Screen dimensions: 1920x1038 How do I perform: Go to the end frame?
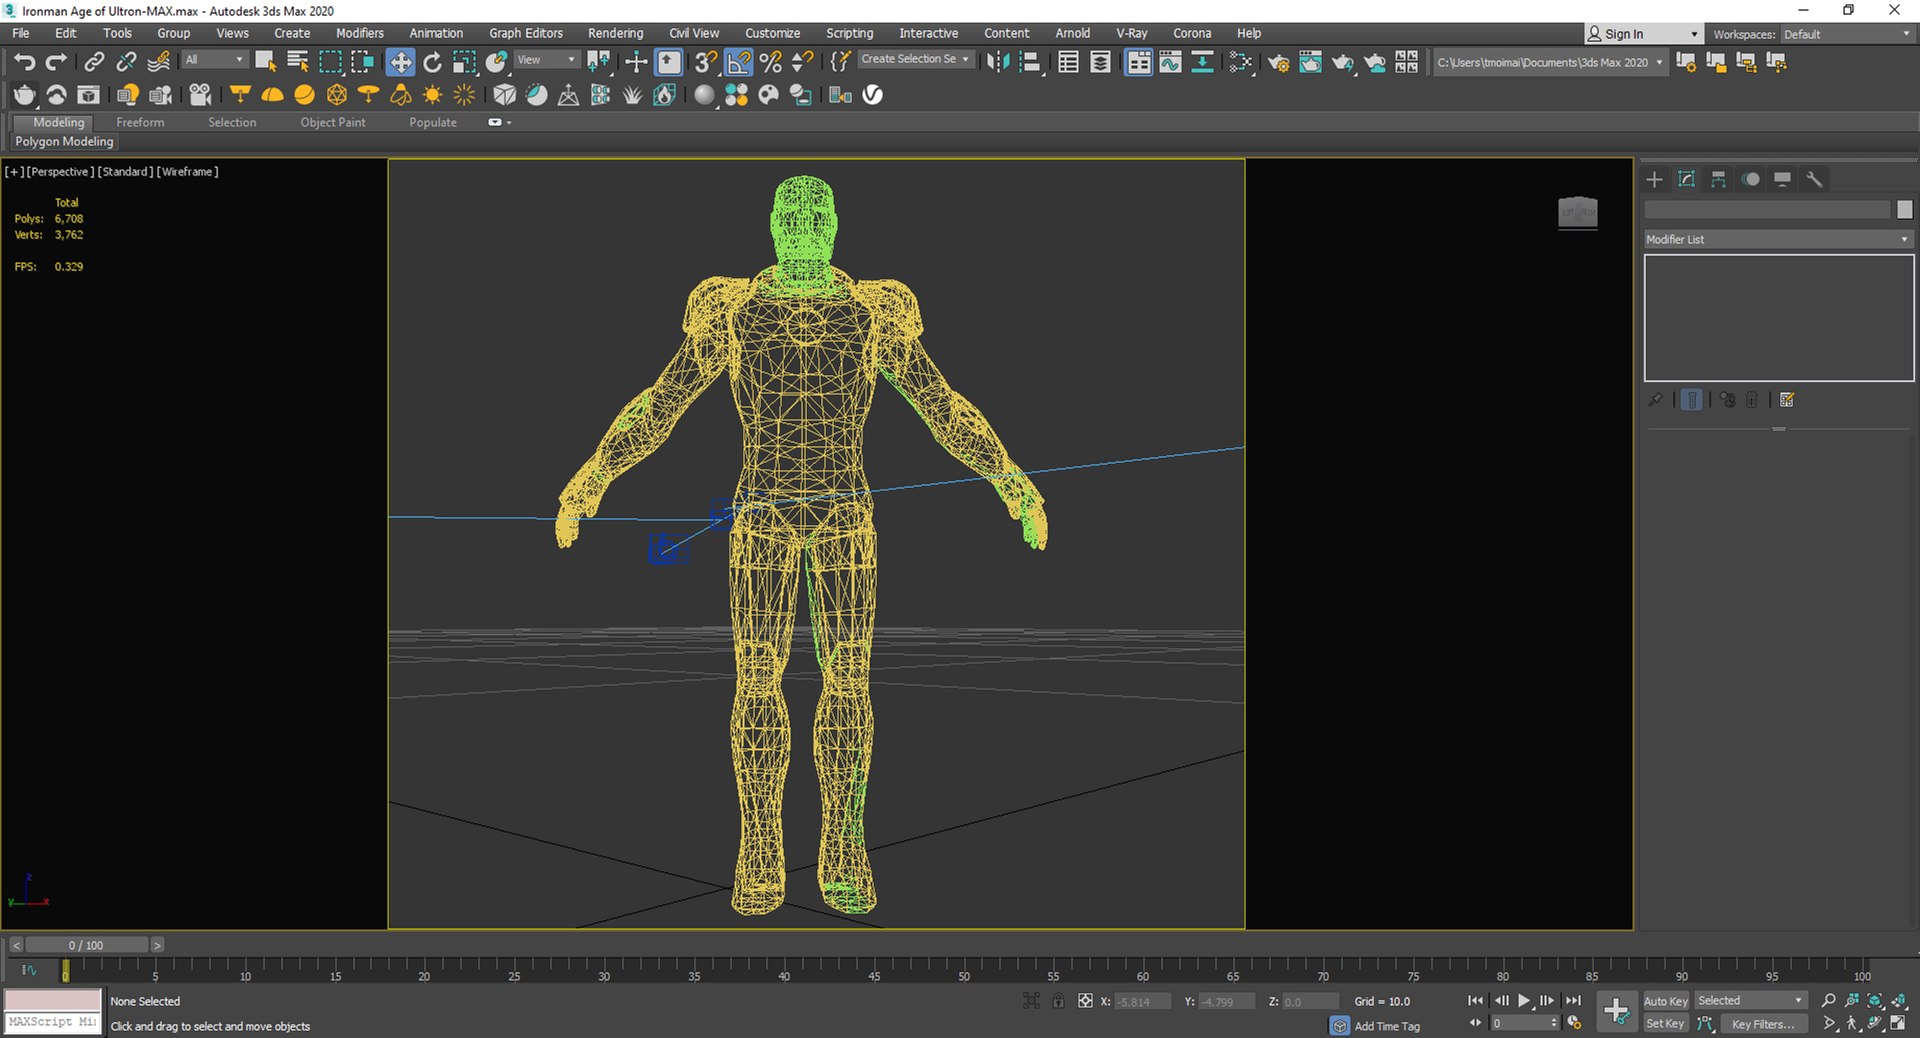coord(1573,1000)
